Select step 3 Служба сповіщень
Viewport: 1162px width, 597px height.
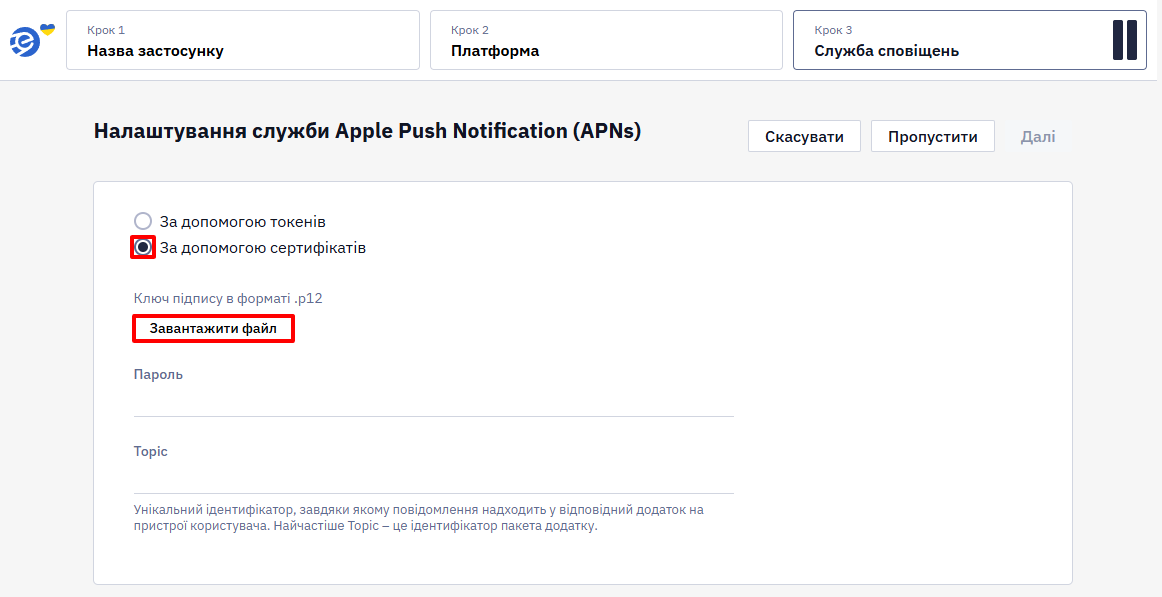point(970,40)
